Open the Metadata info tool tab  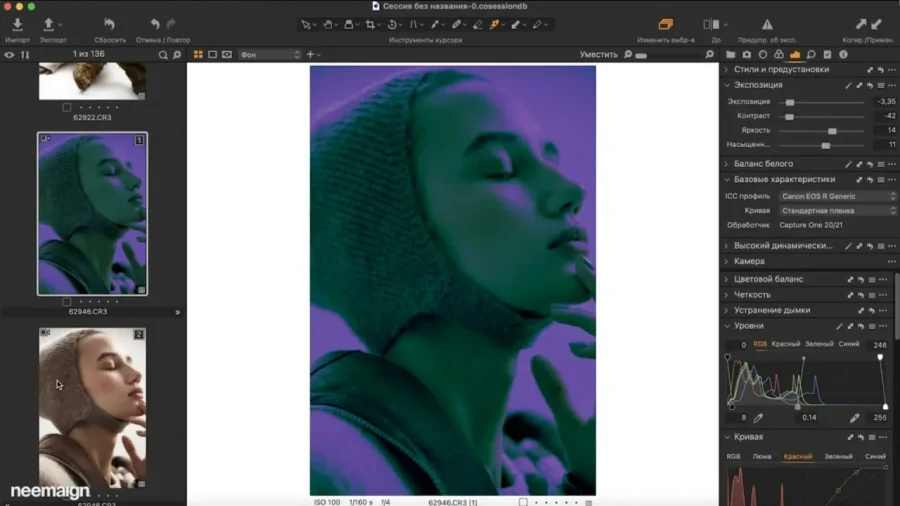843,55
